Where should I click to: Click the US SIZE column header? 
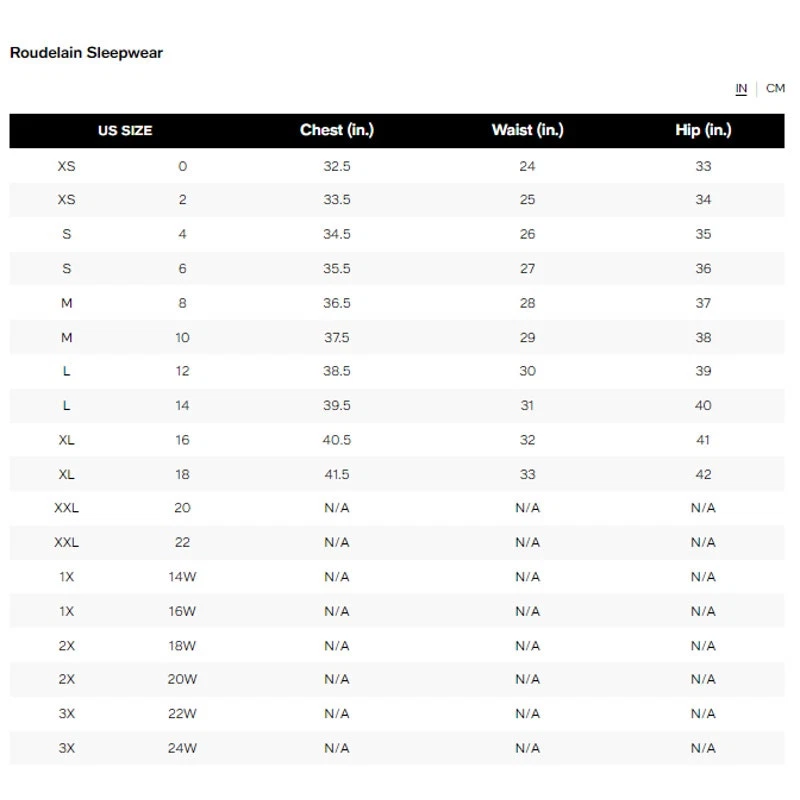click(x=125, y=131)
